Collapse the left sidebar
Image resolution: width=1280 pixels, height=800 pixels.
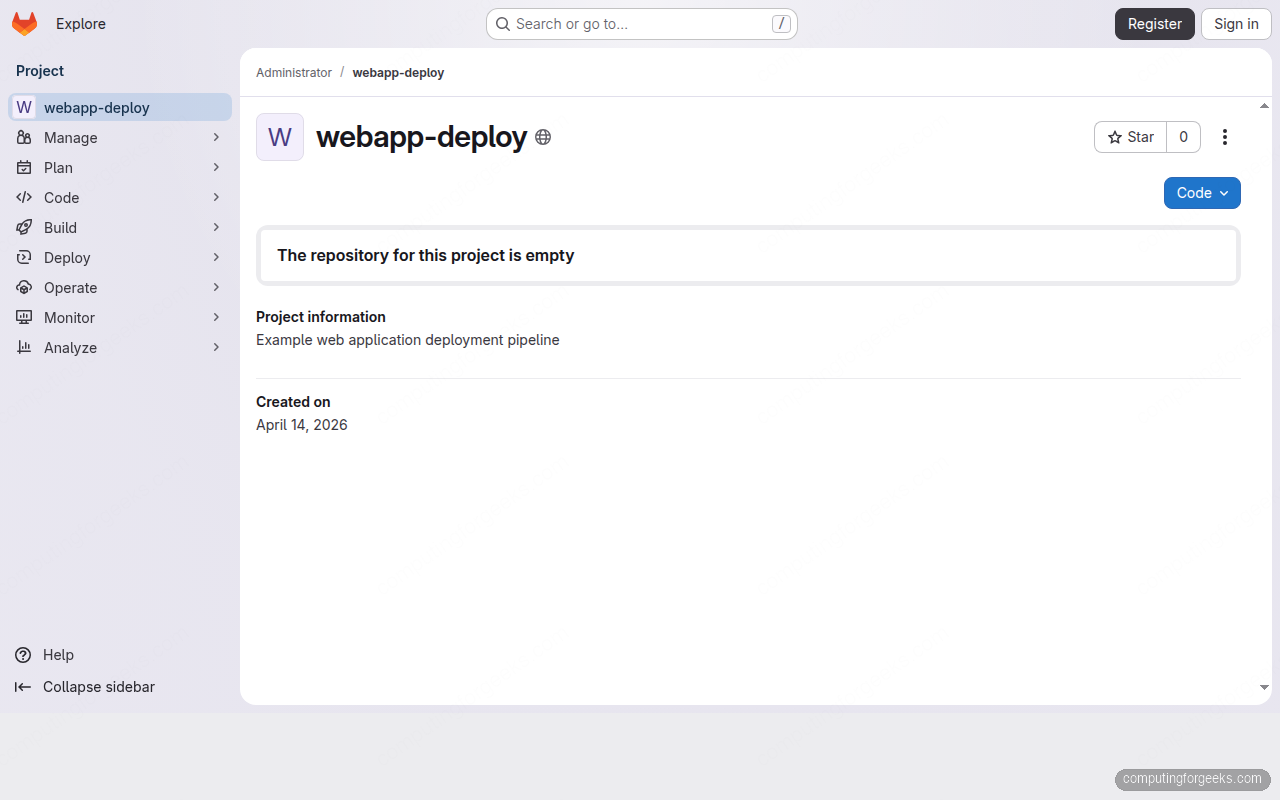click(83, 687)
